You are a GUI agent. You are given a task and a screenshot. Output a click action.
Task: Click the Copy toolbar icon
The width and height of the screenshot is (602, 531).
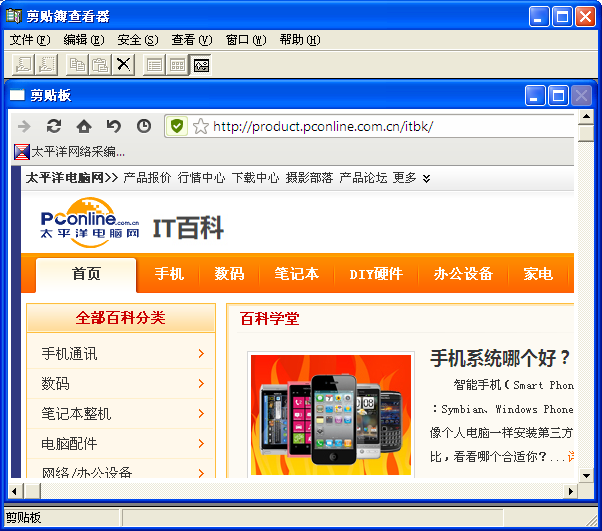pos(77,65)
